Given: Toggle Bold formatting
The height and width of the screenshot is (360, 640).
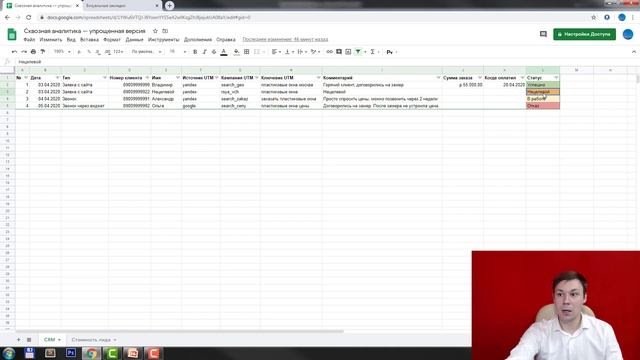Looking at the screenshot, I should tap(195, 52).
